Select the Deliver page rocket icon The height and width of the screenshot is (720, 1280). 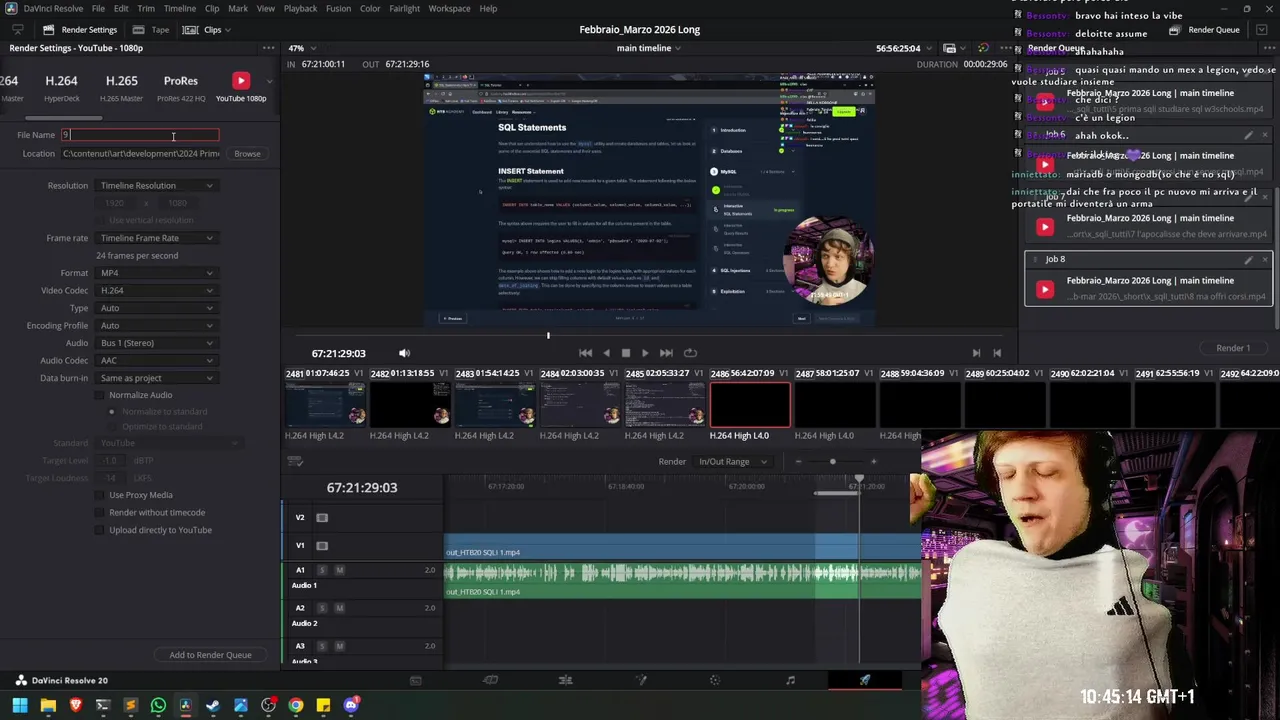(865, 680)
